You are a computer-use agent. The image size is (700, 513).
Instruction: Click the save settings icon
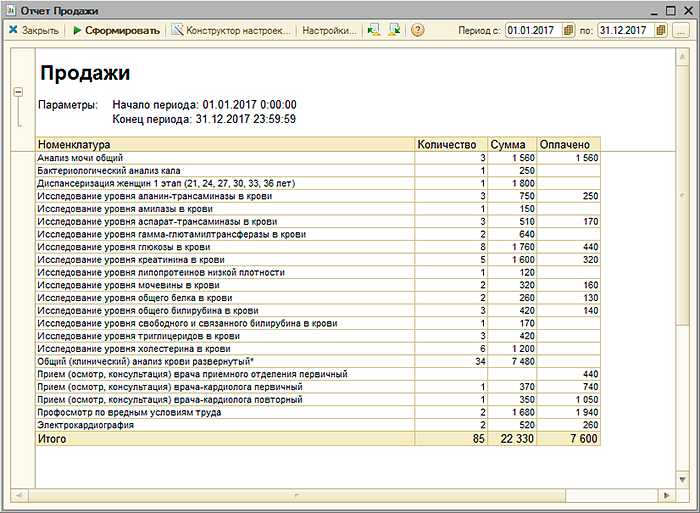[x=393, y=30]
